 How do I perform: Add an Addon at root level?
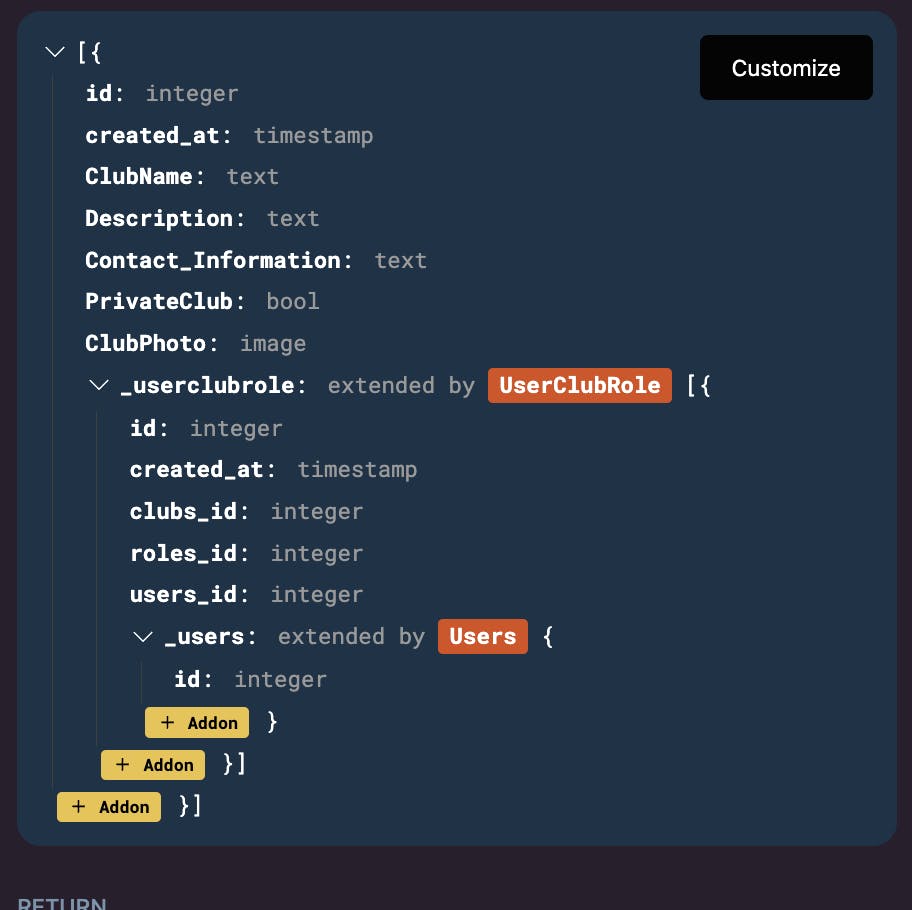tap(109, 806)
